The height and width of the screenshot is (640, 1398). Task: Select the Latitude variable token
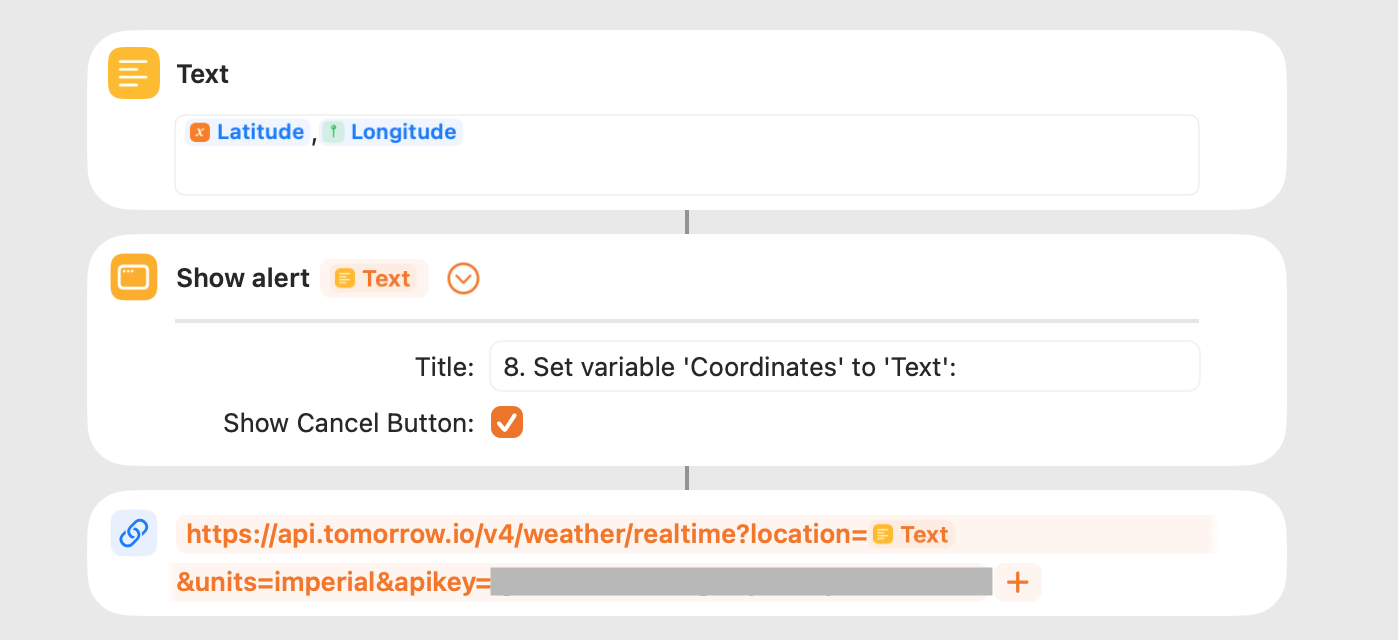pyautogui.click(x=260, y=132)
